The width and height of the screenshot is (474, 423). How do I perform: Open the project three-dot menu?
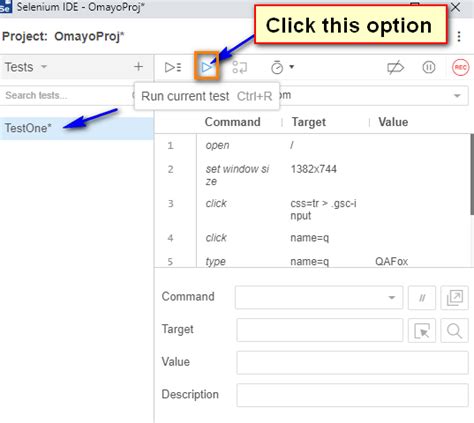(x=459, y=36)
